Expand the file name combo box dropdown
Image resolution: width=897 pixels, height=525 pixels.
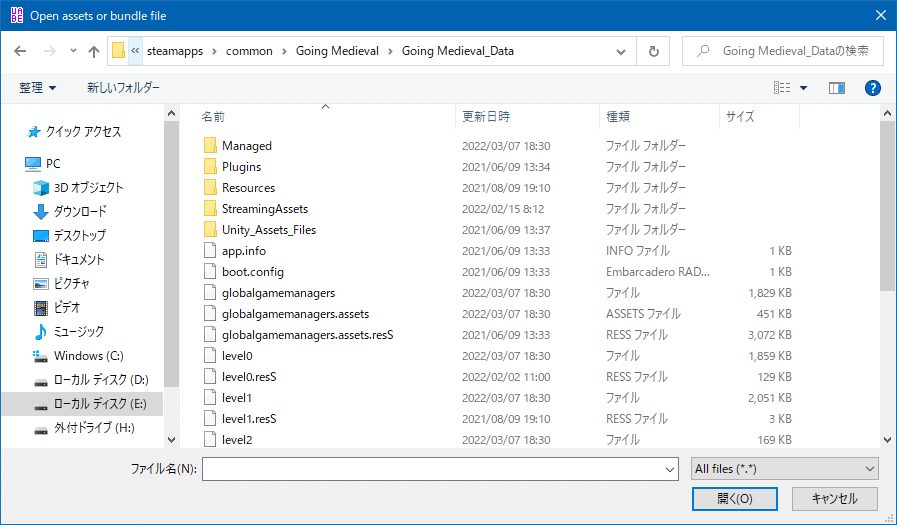point(670,470)
